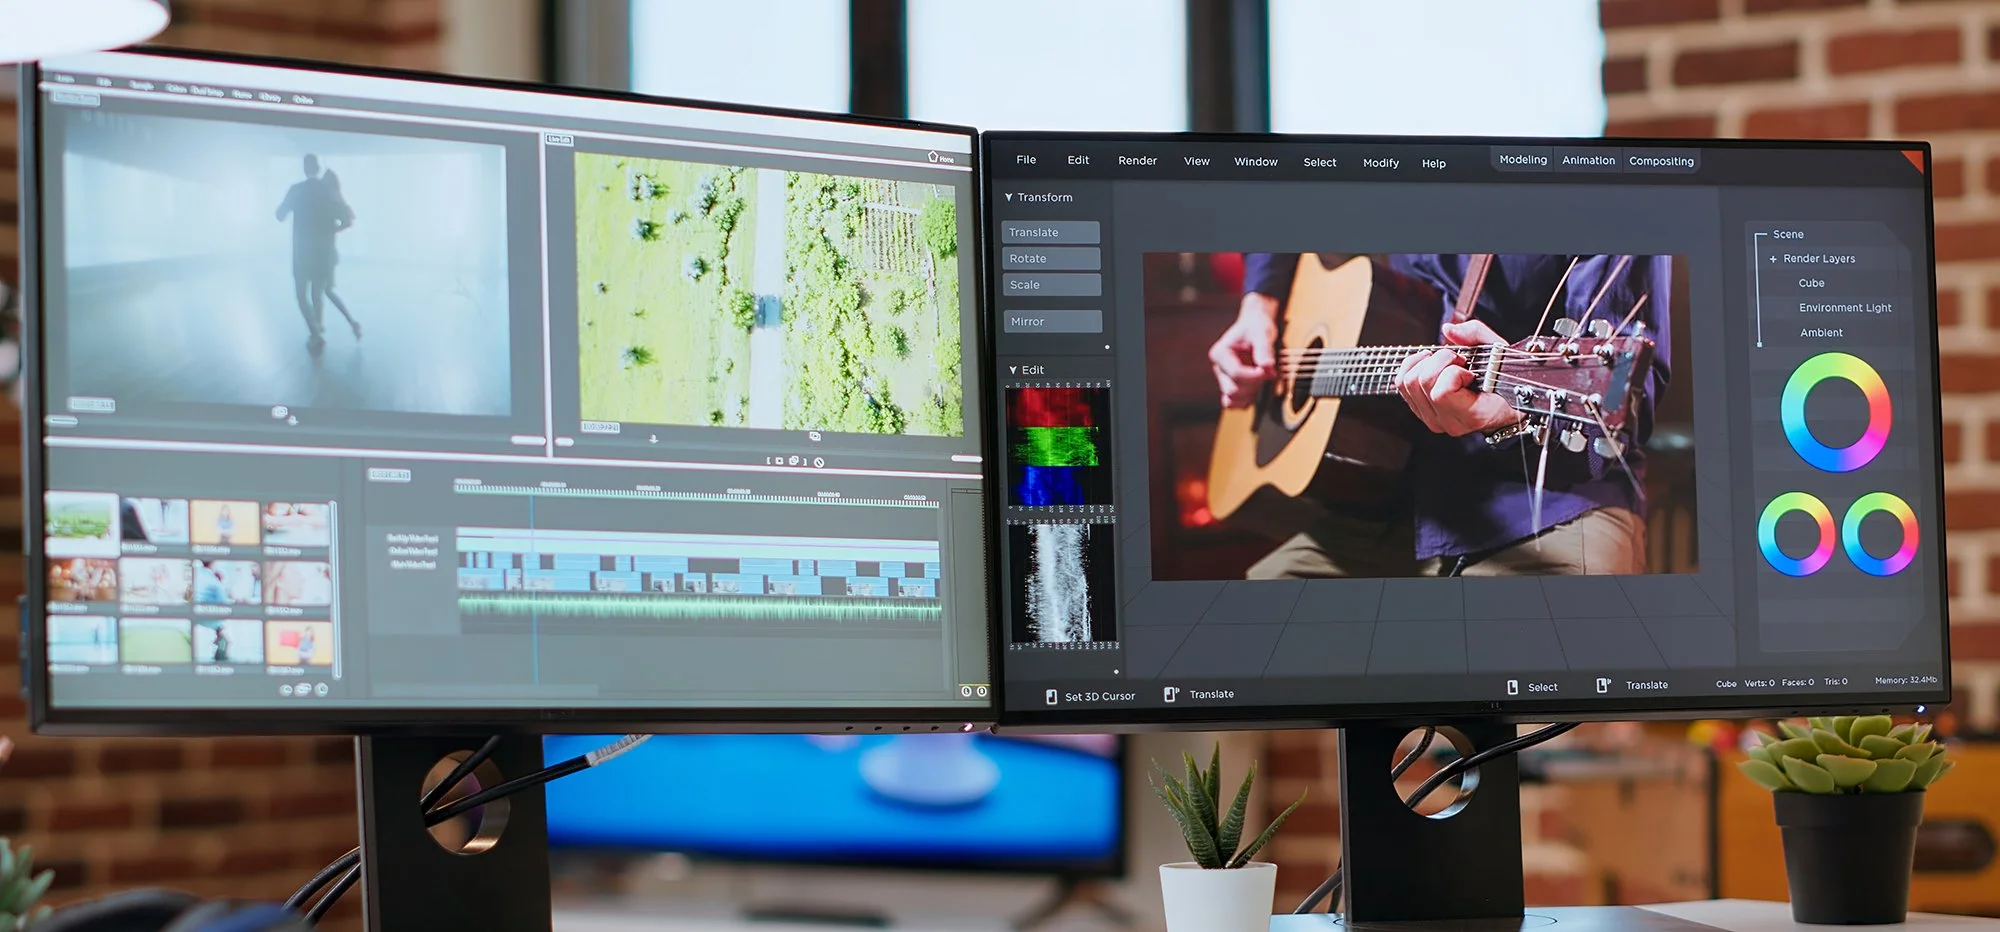Collapse the Transform panel triangle
This screenshot has height=932, width=2000.
tap(1008, 198)
